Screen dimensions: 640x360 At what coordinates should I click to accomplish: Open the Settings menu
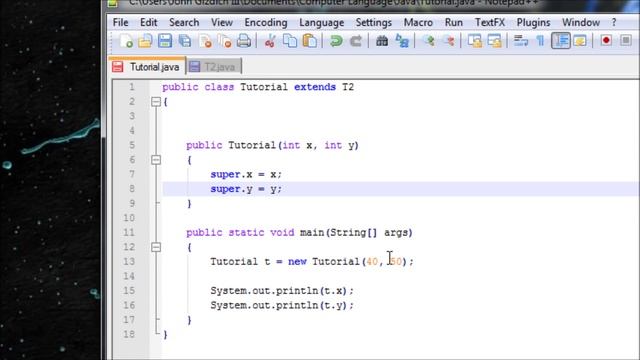[x=373, y=22]
